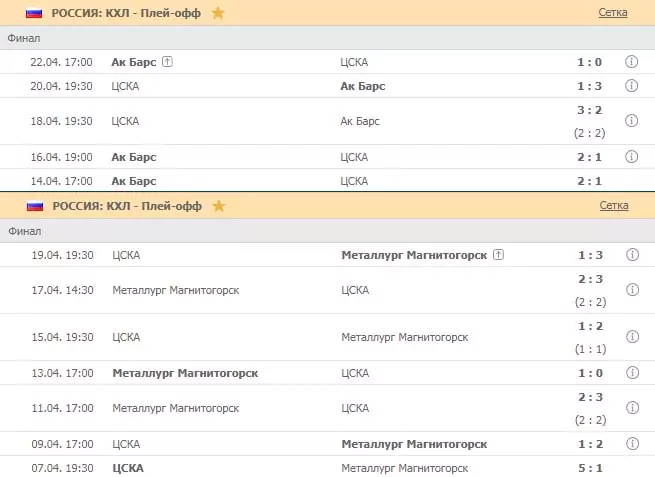Click bold home team ЦСКА in 07.04 row
The image size is (655, 477).
tap(128, 468)
